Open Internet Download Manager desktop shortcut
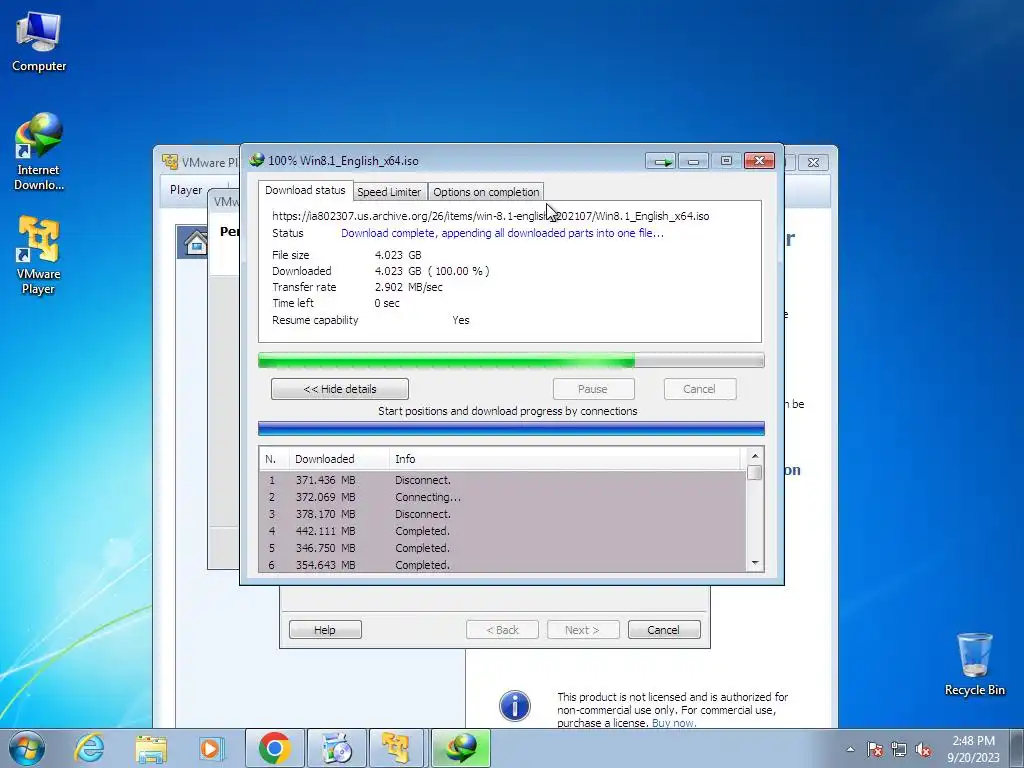Screen dimensions: 1024x768 [x=39, y=152]
